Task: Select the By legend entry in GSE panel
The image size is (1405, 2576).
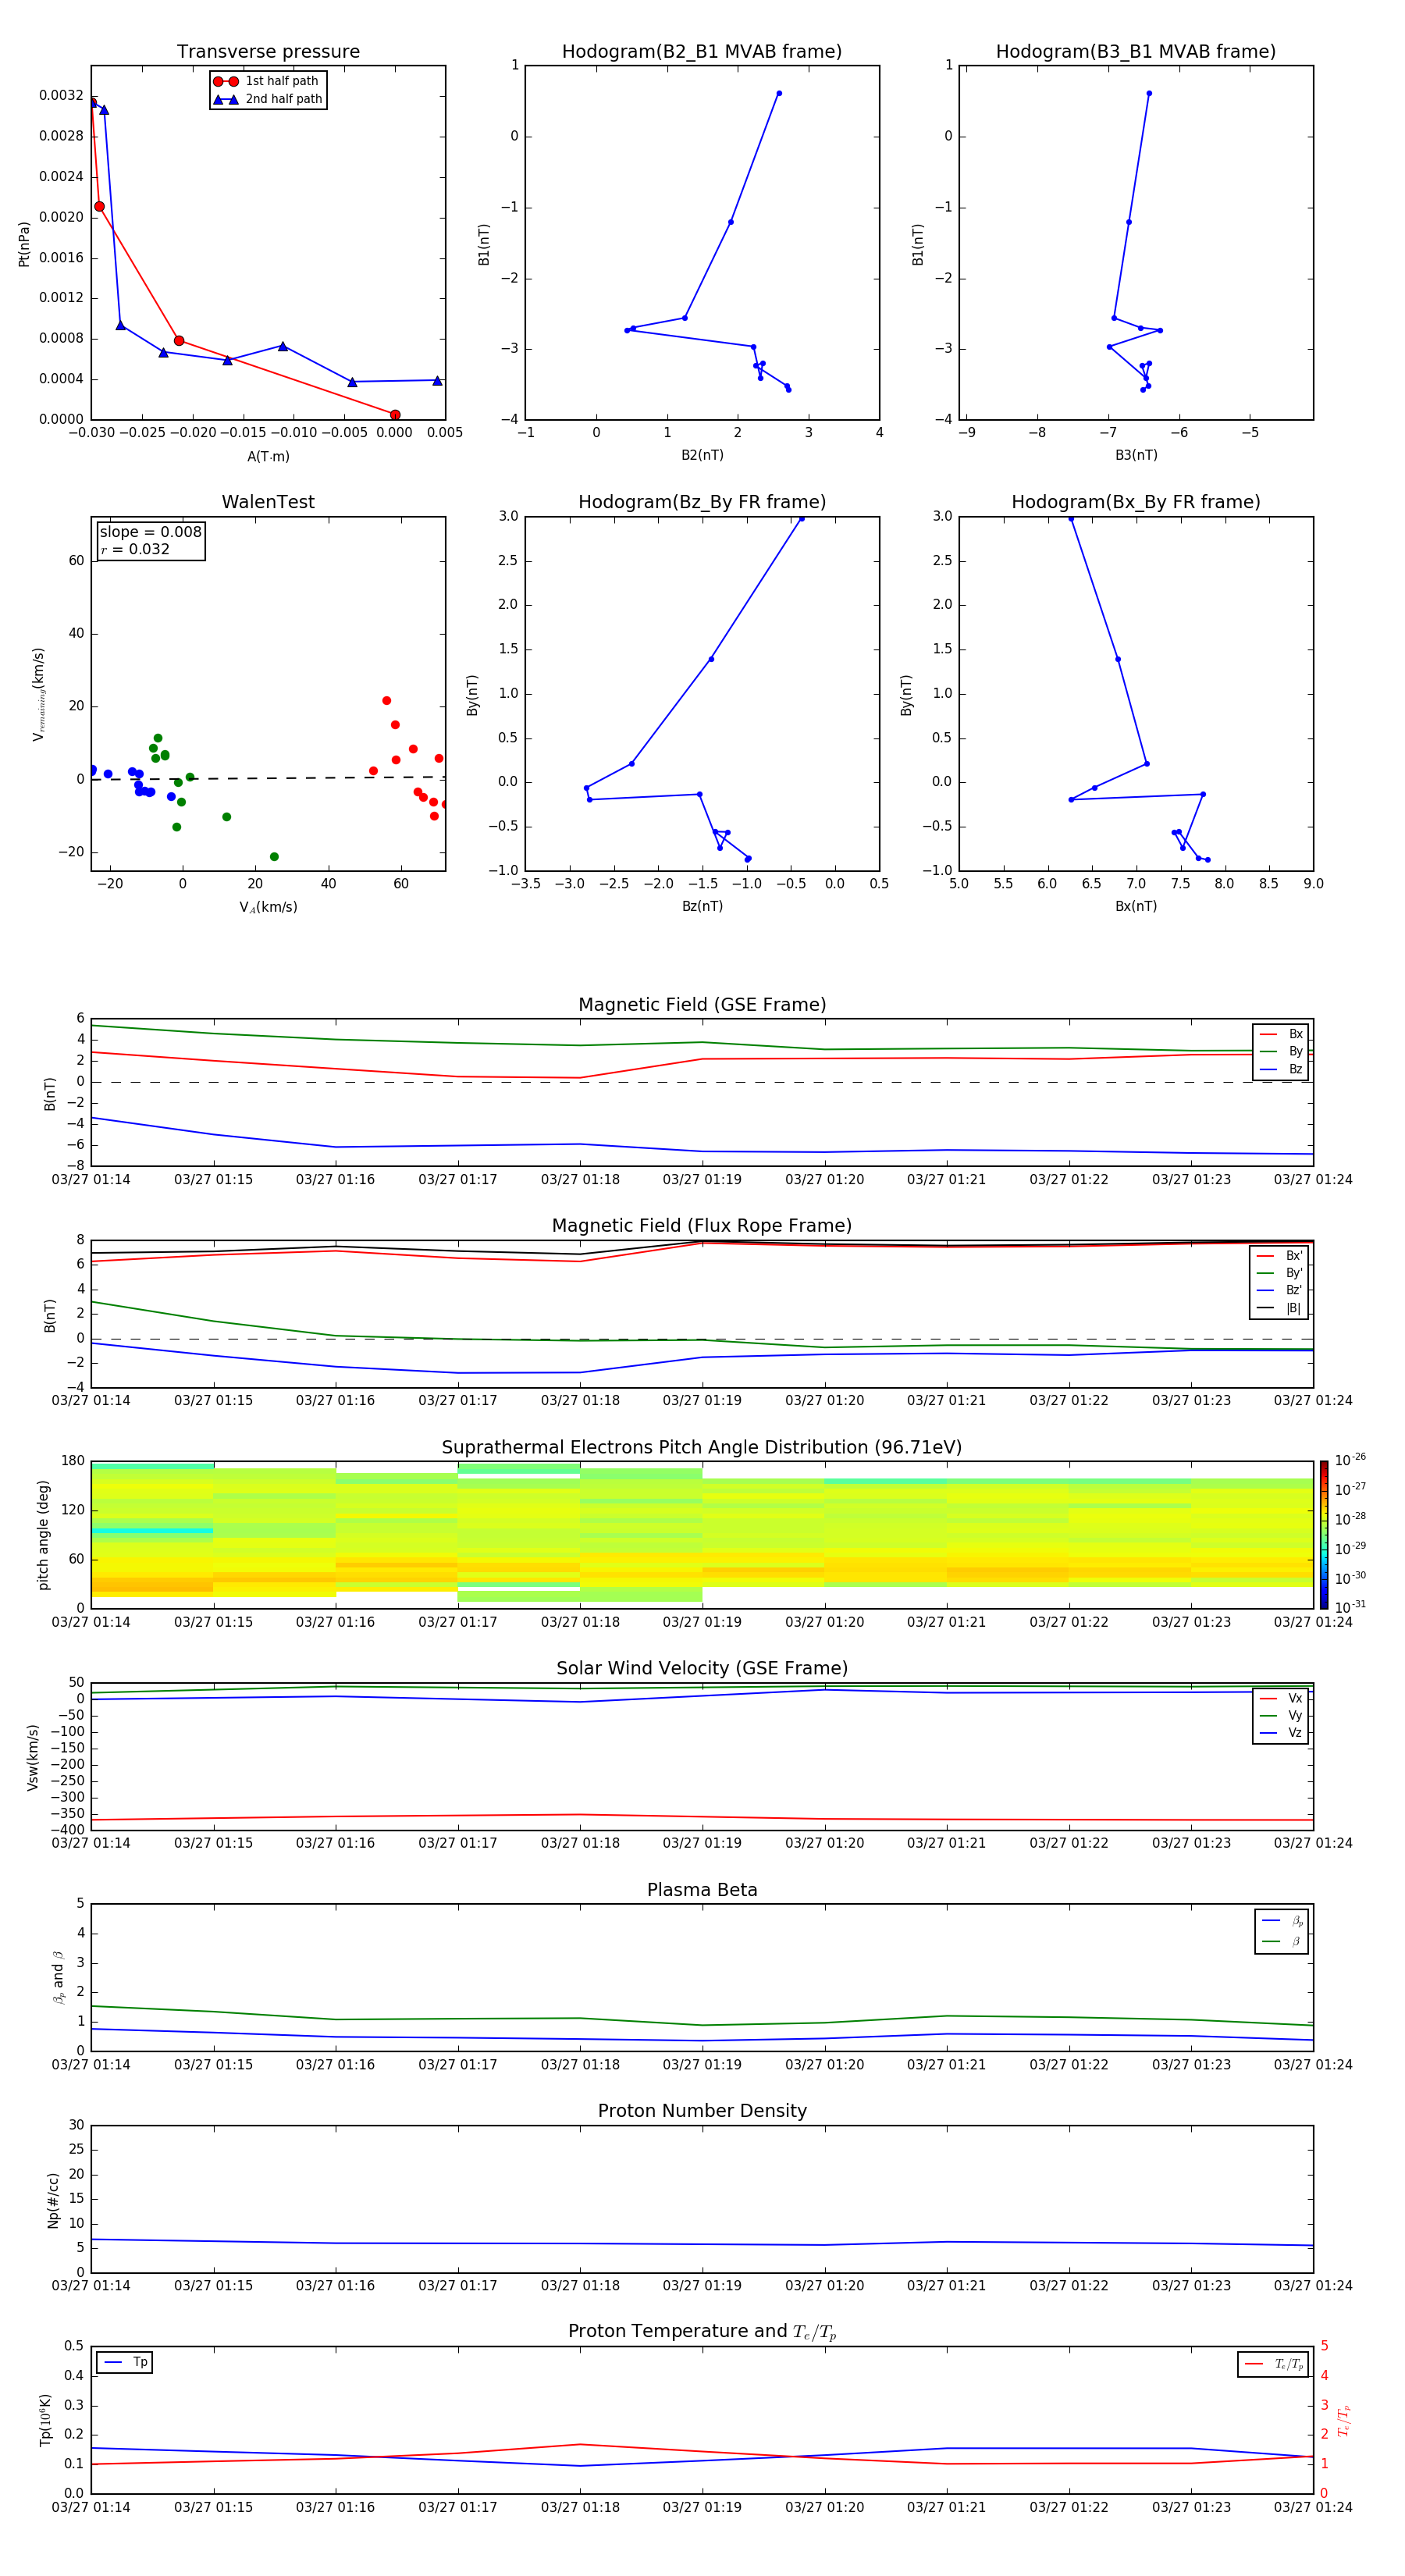Action: [x=1281, y=1051]
